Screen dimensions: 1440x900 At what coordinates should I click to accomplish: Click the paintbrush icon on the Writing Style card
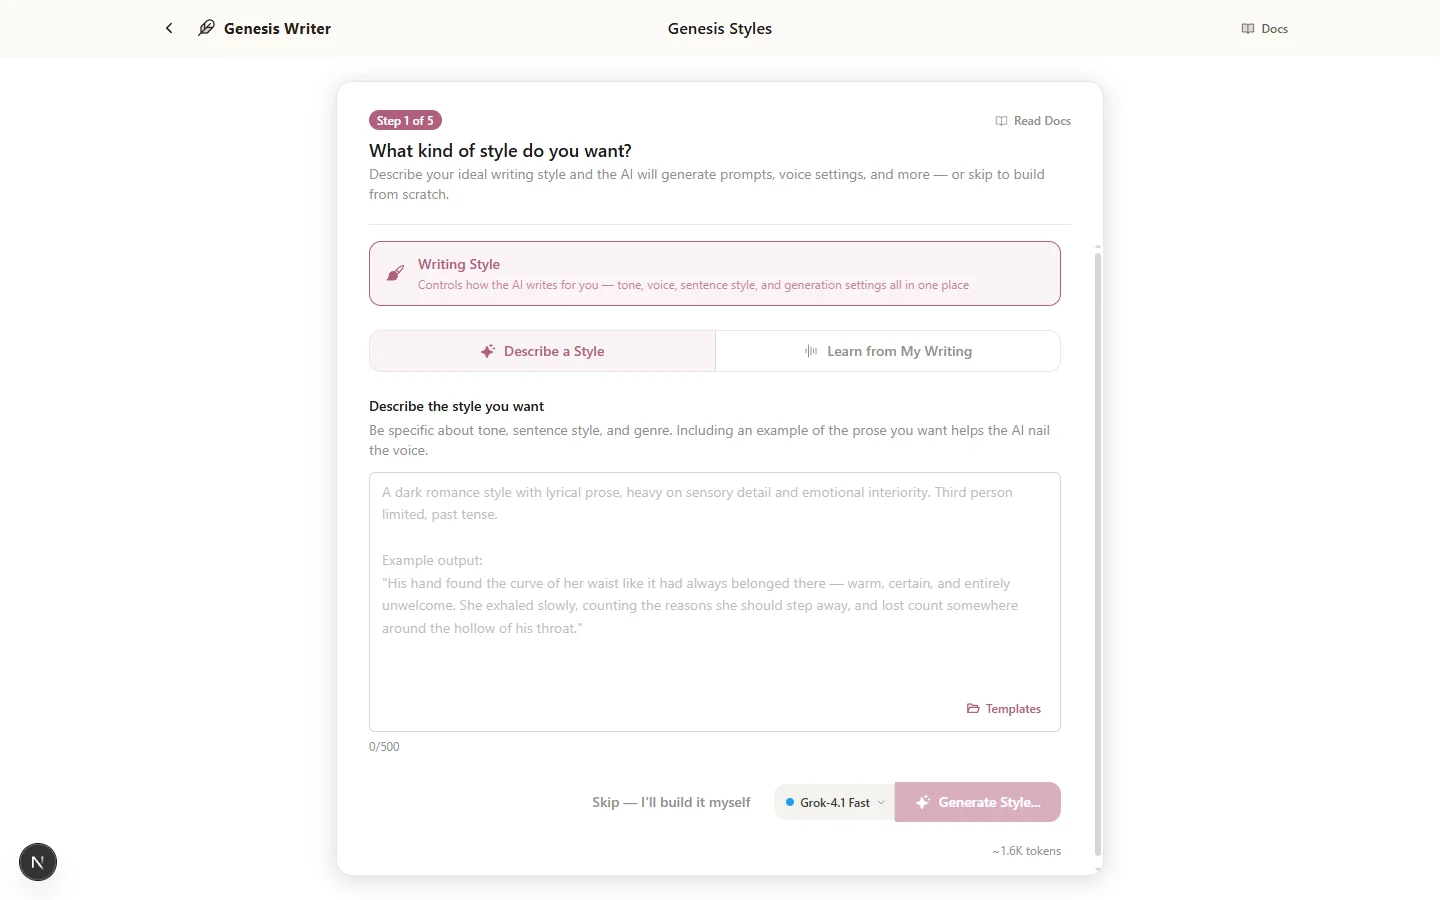click(x=396, y=273)
